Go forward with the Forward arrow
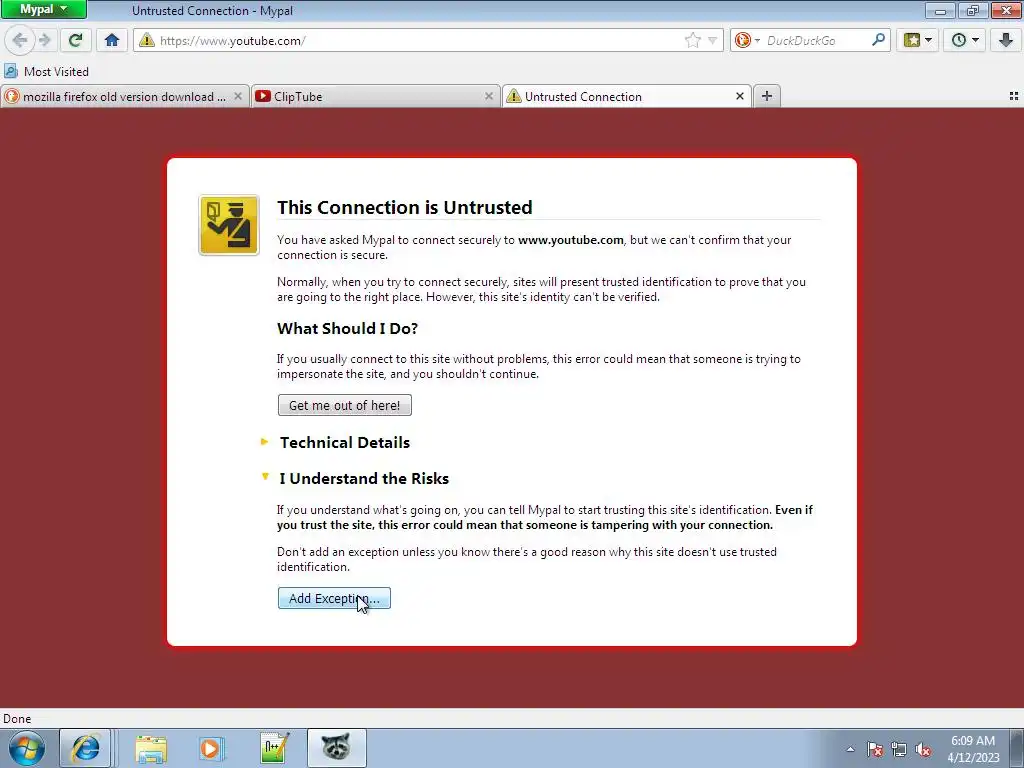 click(x=45, y=40)
